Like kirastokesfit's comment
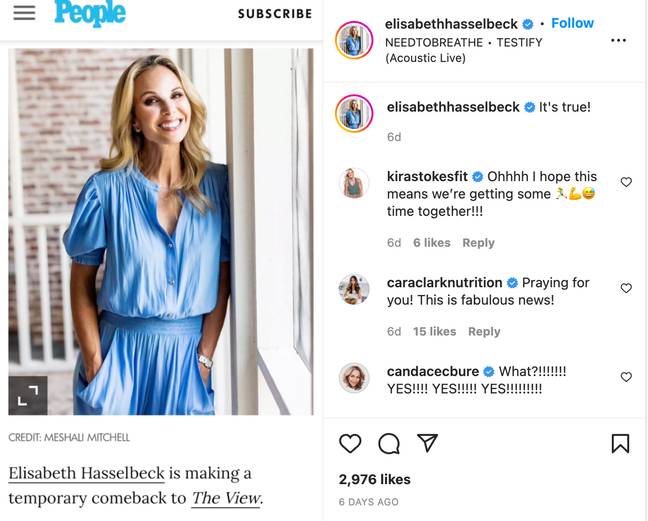Image resolution: width=648 pixels, height=521 pixels. click(x=626, y=182)
